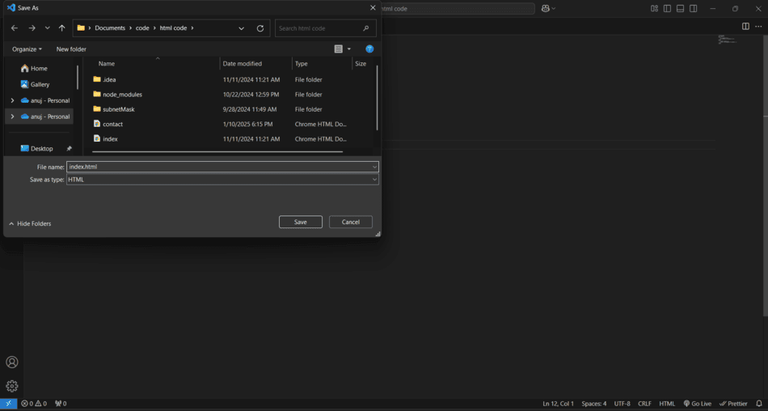The image size is (768, 411).
Task: Open notifications bell in status bar
Action: pyautogui.click(x=759, y=404)
